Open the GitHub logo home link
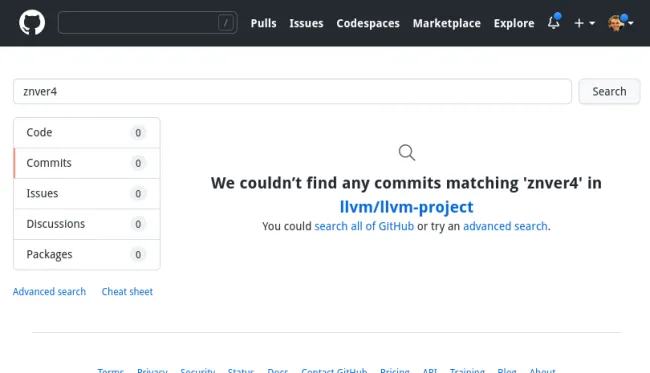The width and height of the screenshot is (650, 373). click(x=32, y=23)
